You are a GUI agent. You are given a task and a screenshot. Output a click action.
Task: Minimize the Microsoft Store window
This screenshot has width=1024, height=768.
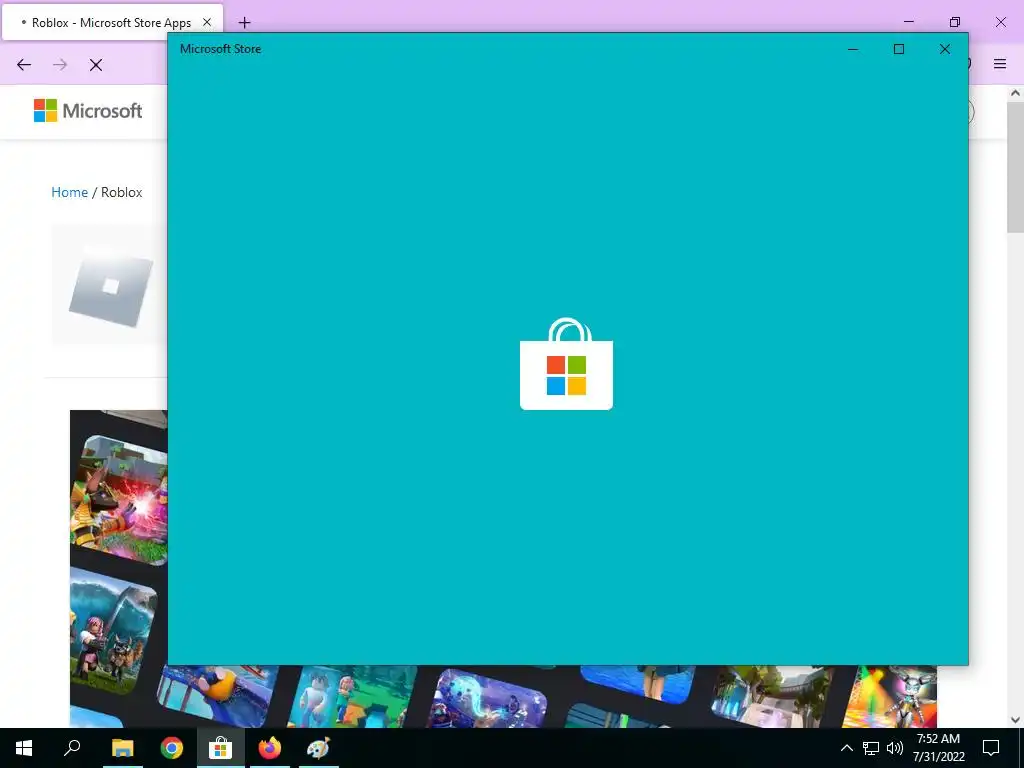(x=853, y=49)
